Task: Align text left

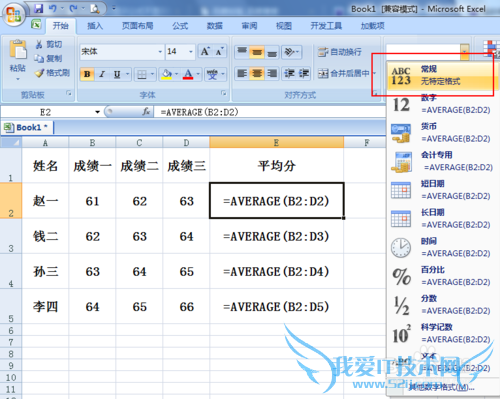Action: [242, 73]
